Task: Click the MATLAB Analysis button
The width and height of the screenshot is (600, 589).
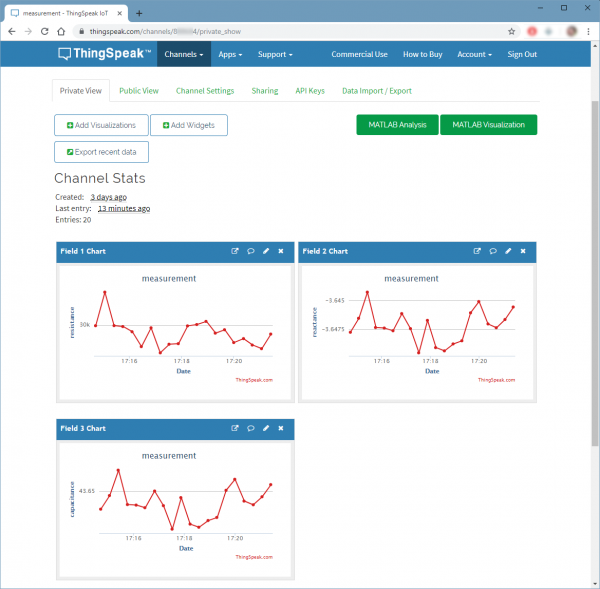Action: point(396,125)
